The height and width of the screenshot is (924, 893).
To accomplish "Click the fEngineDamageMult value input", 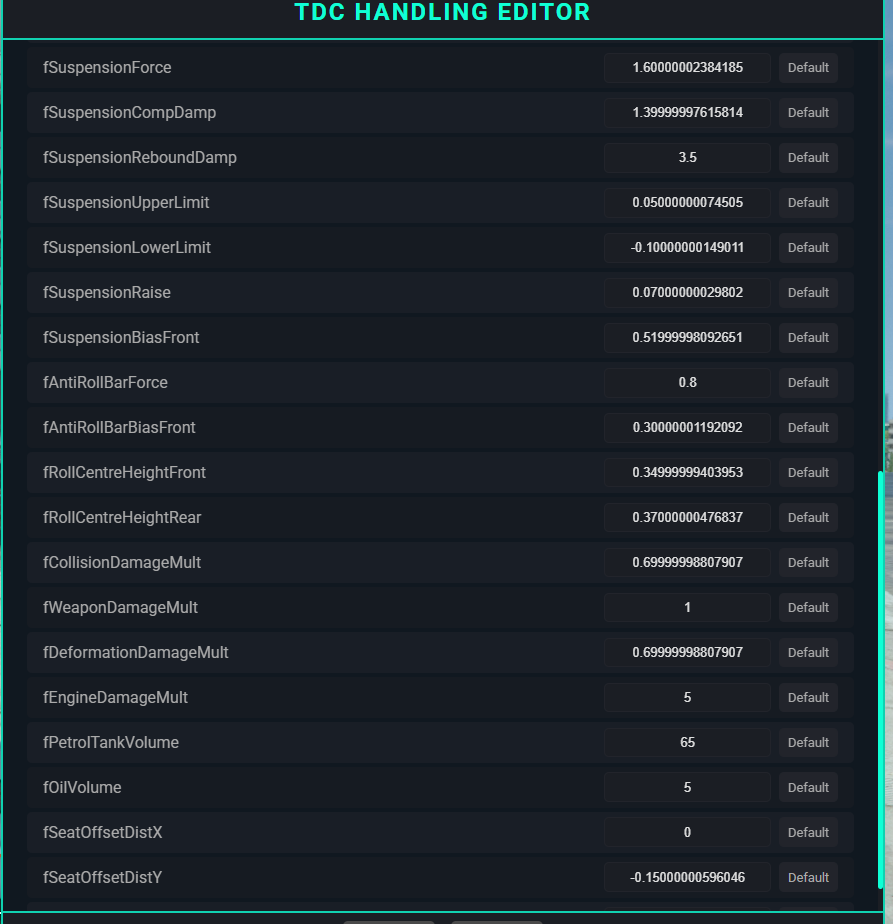I will (687, 698).
